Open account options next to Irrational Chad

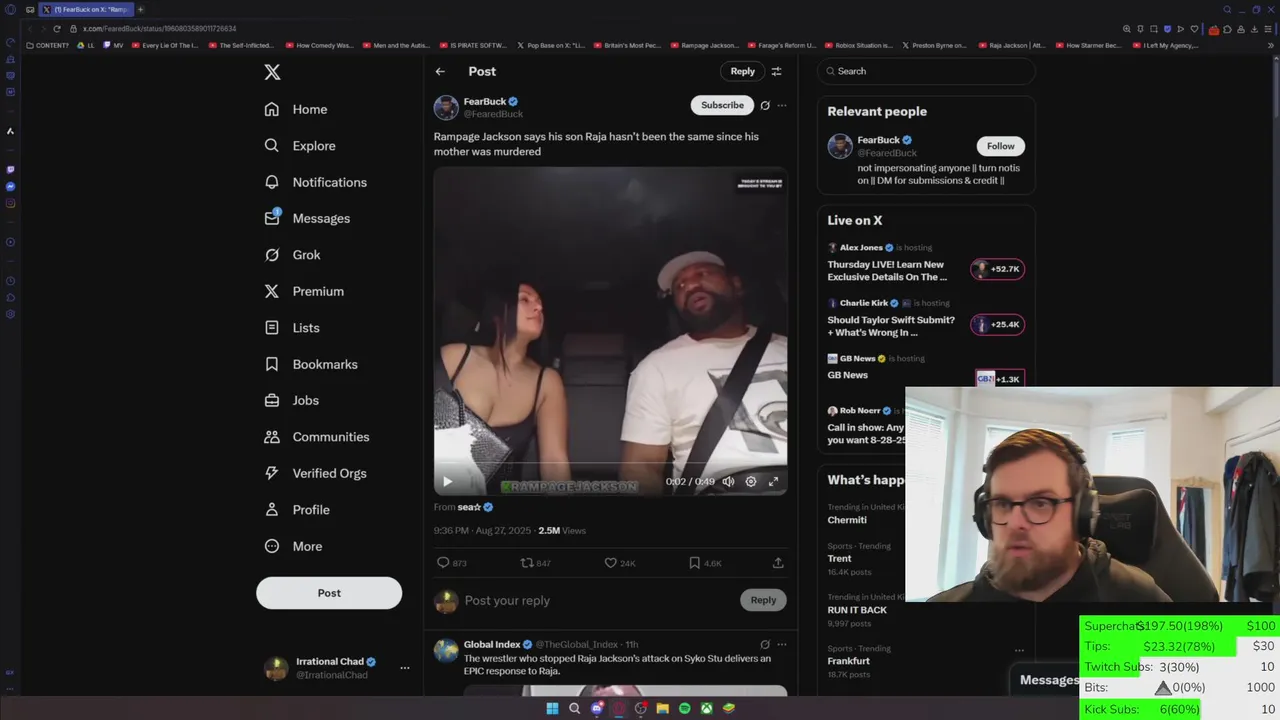click(405, 667)
